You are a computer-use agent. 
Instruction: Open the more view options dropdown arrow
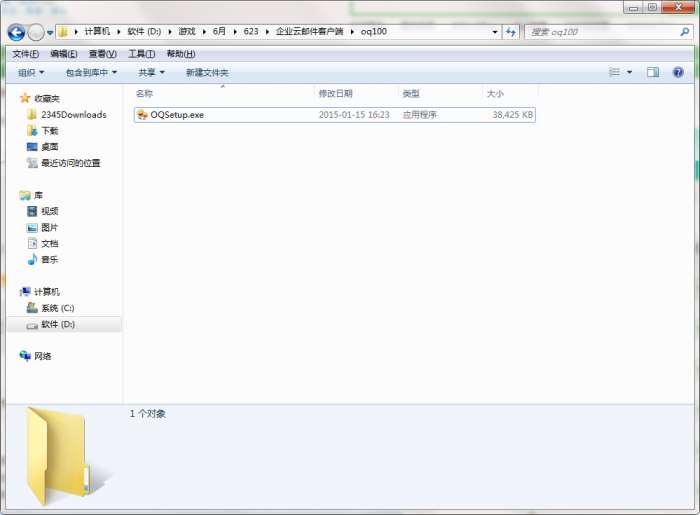tap(629, 72)
